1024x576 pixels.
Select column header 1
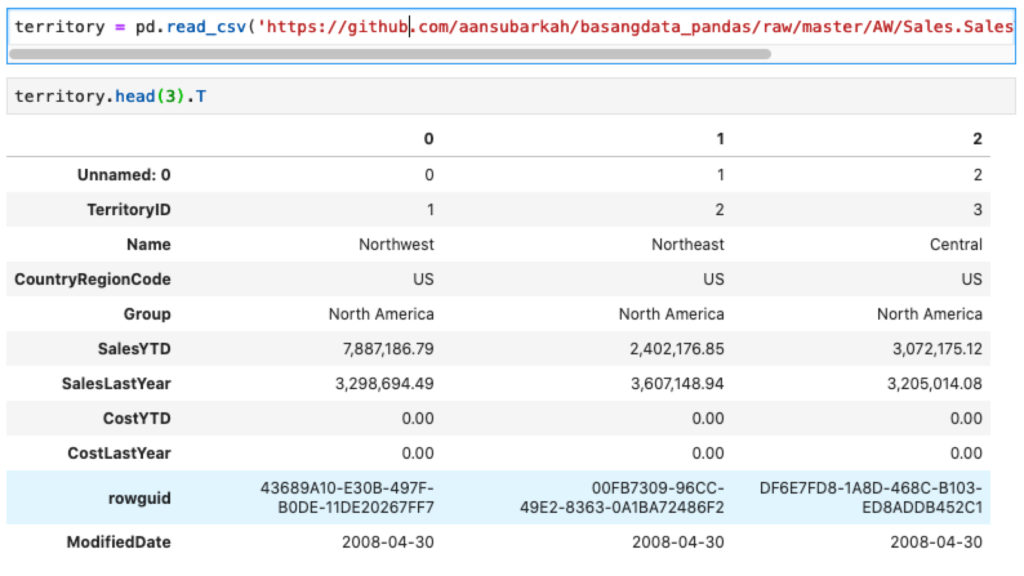pos(720,139)
